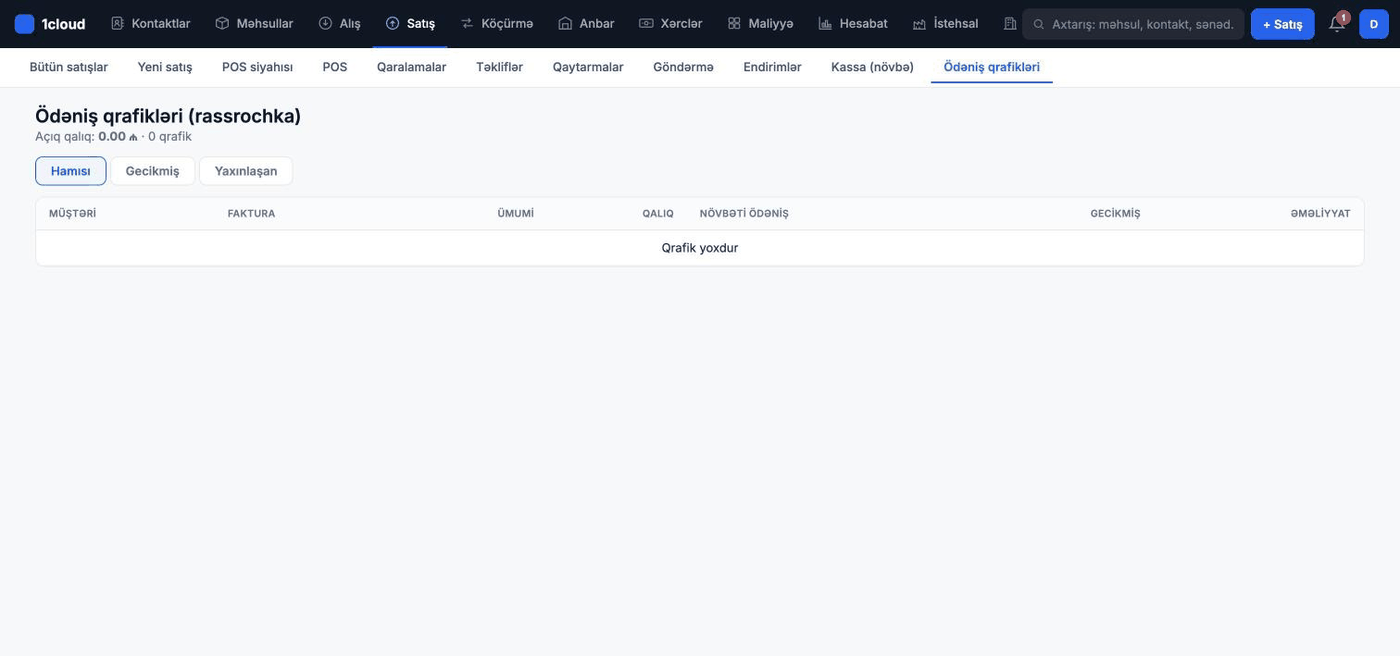Click the QALIQ column header

pyautogui.click(x=658, y=214)
